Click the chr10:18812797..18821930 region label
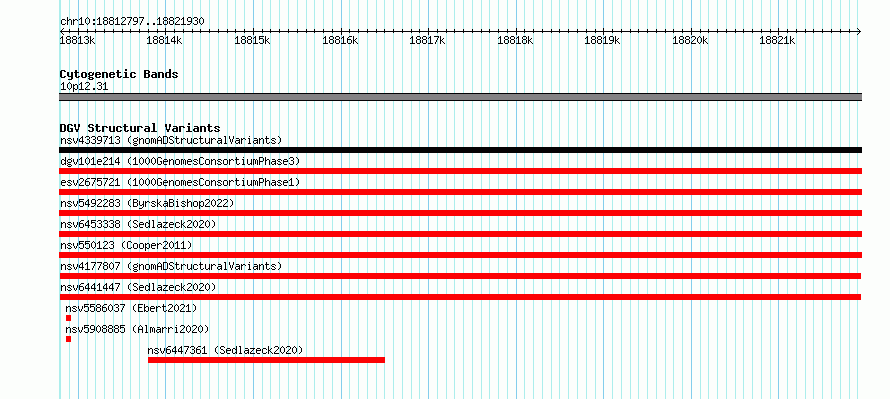Image resolution: width=890 pixels, height=399 pixels. pyautogui.click(x=132, y=22)
